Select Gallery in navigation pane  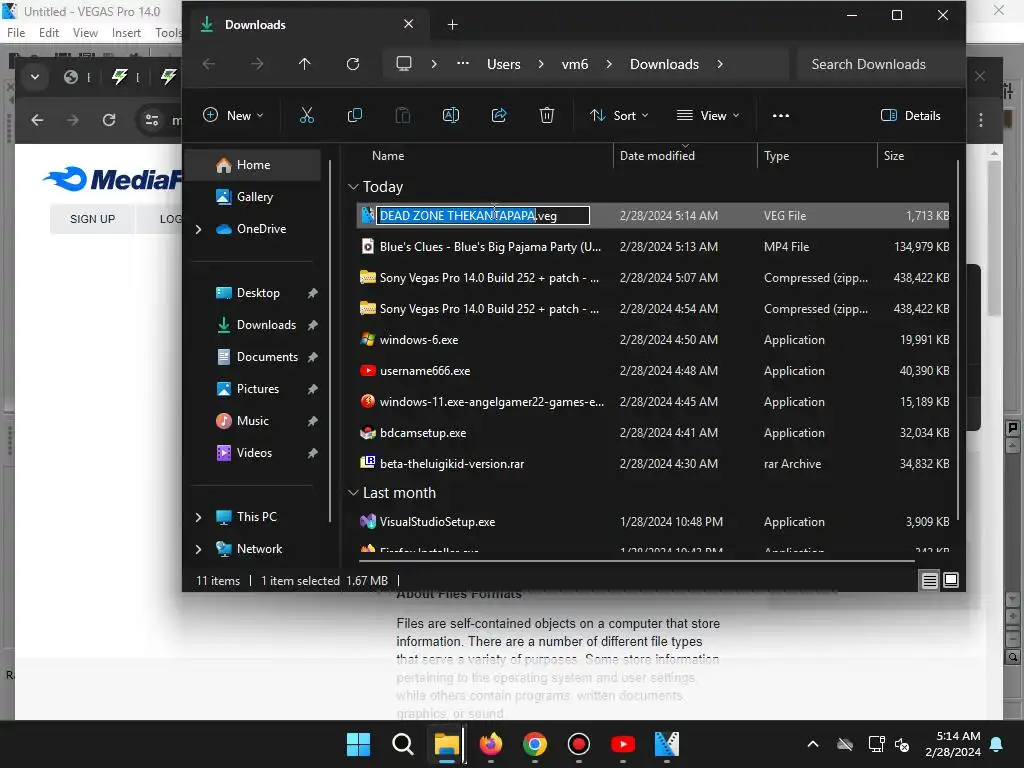tap(253, 197)
